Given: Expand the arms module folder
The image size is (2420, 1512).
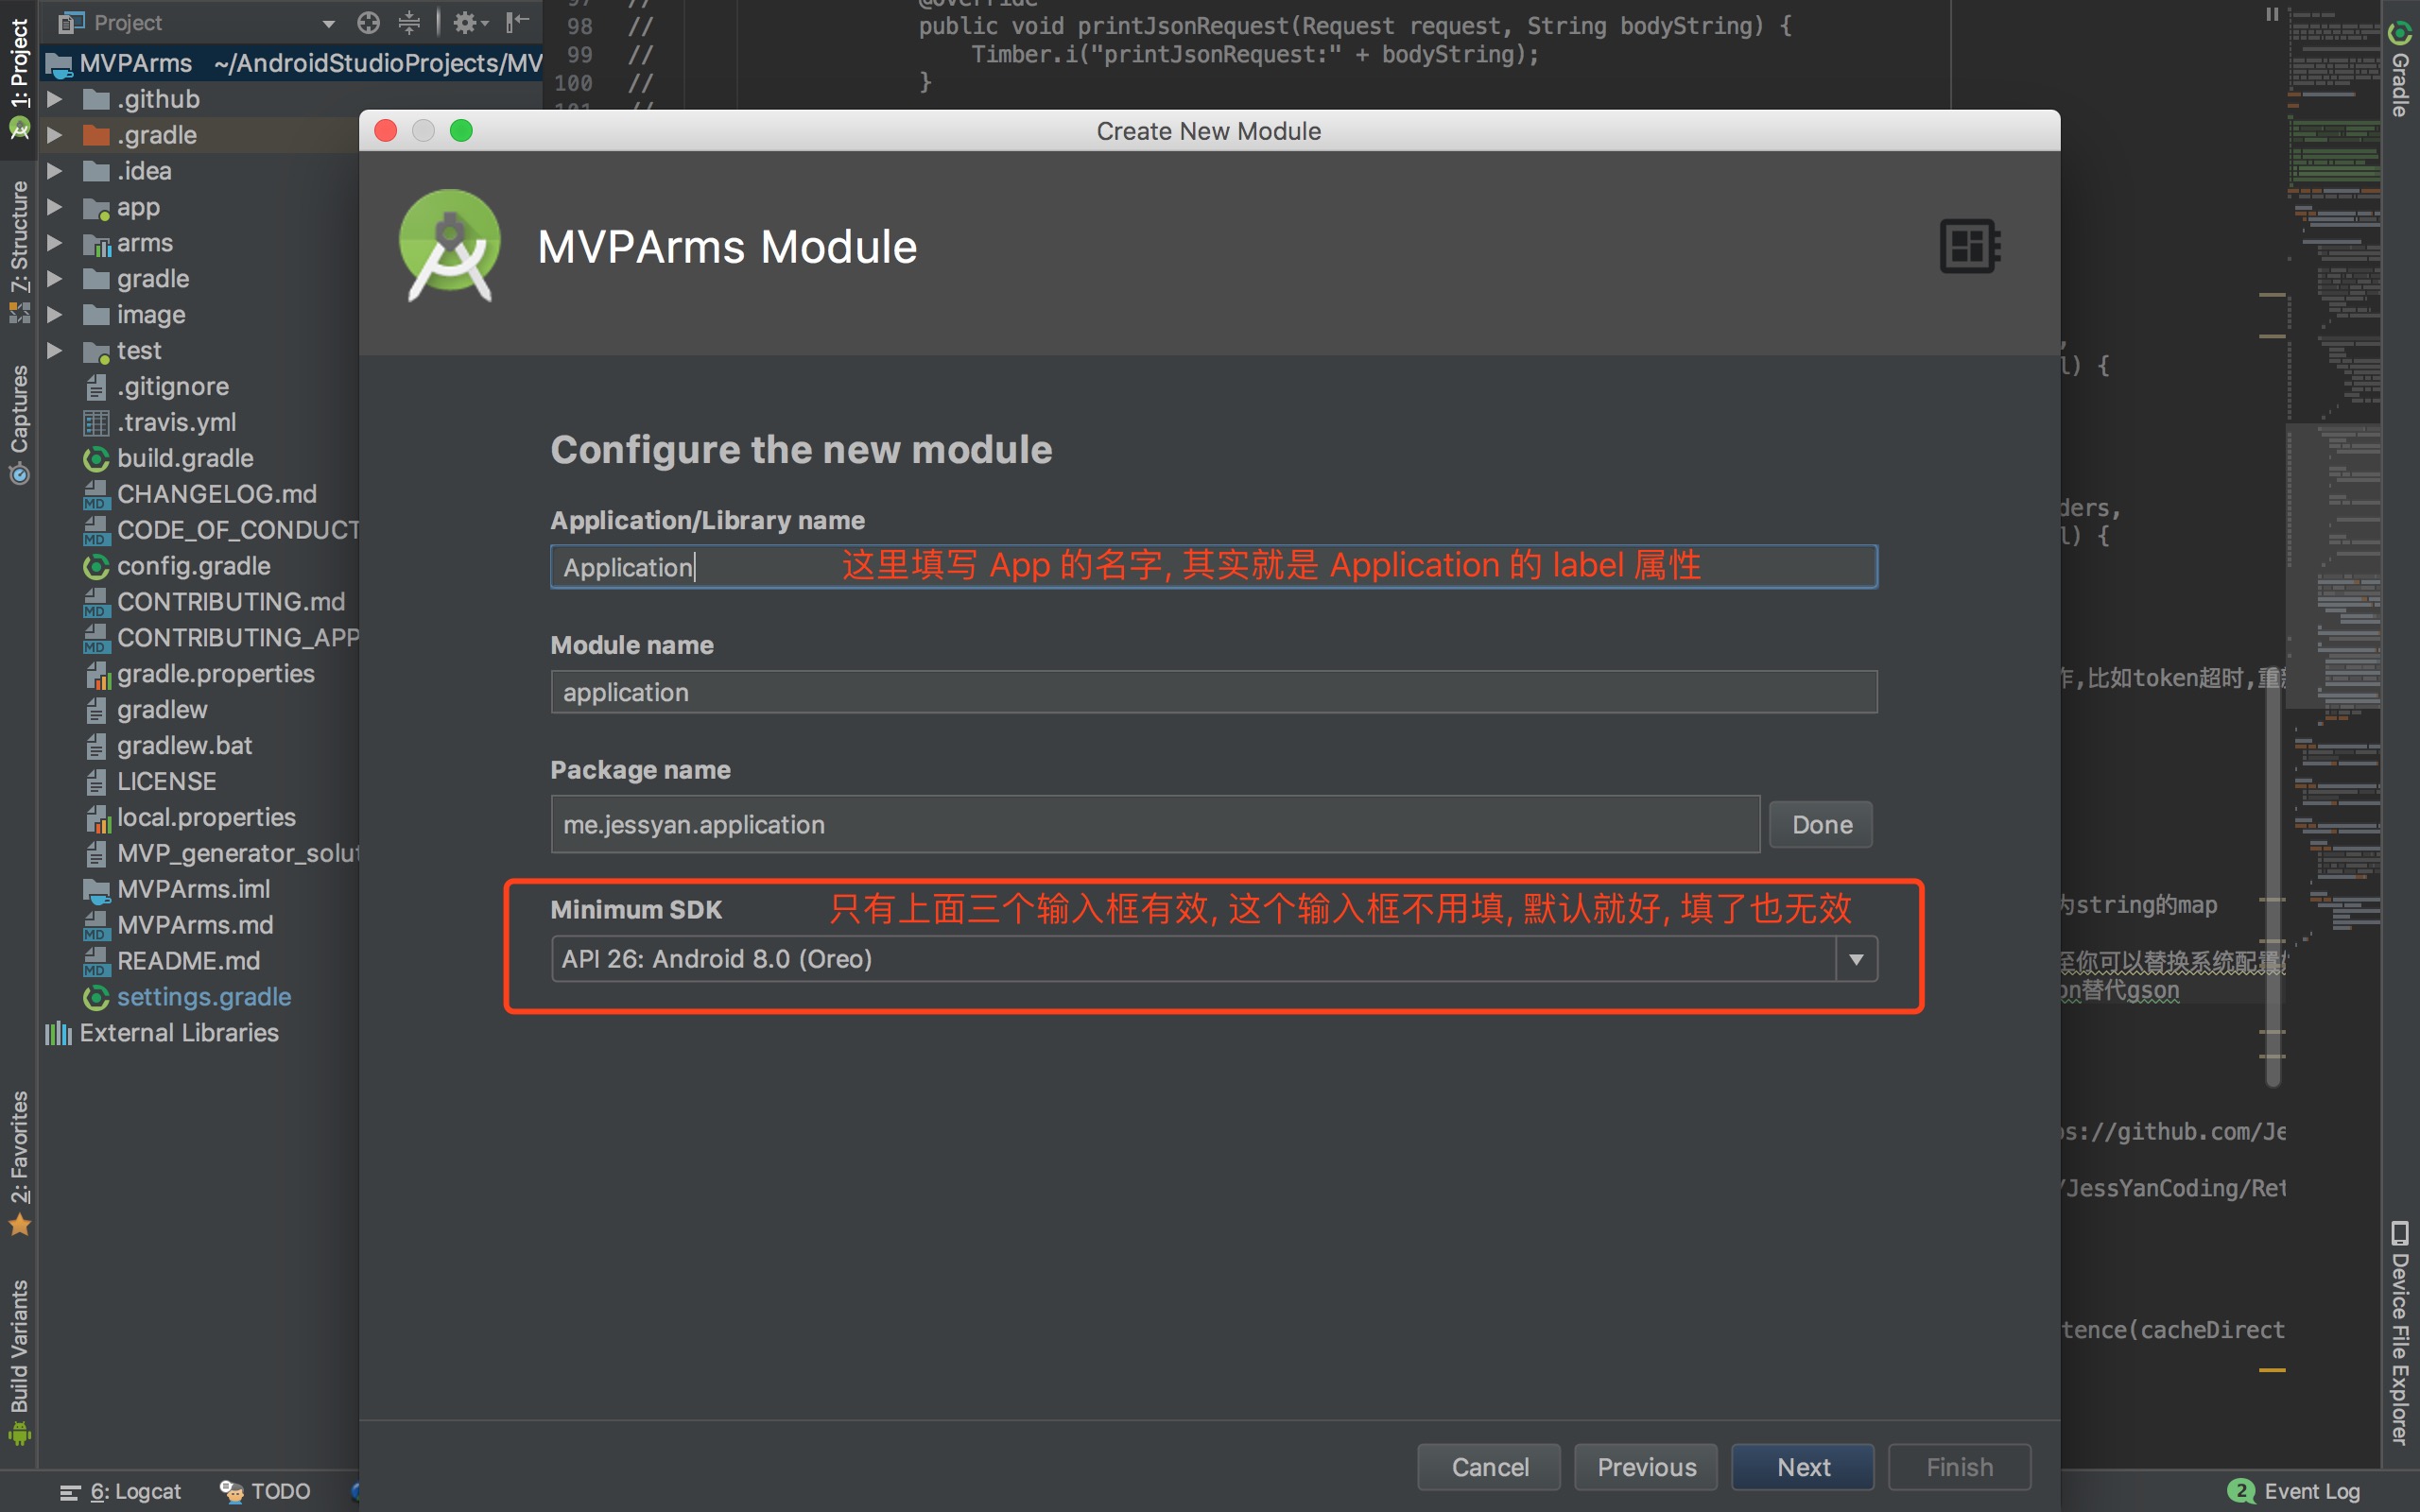Looking at the screenshot, I should point(55,243).
